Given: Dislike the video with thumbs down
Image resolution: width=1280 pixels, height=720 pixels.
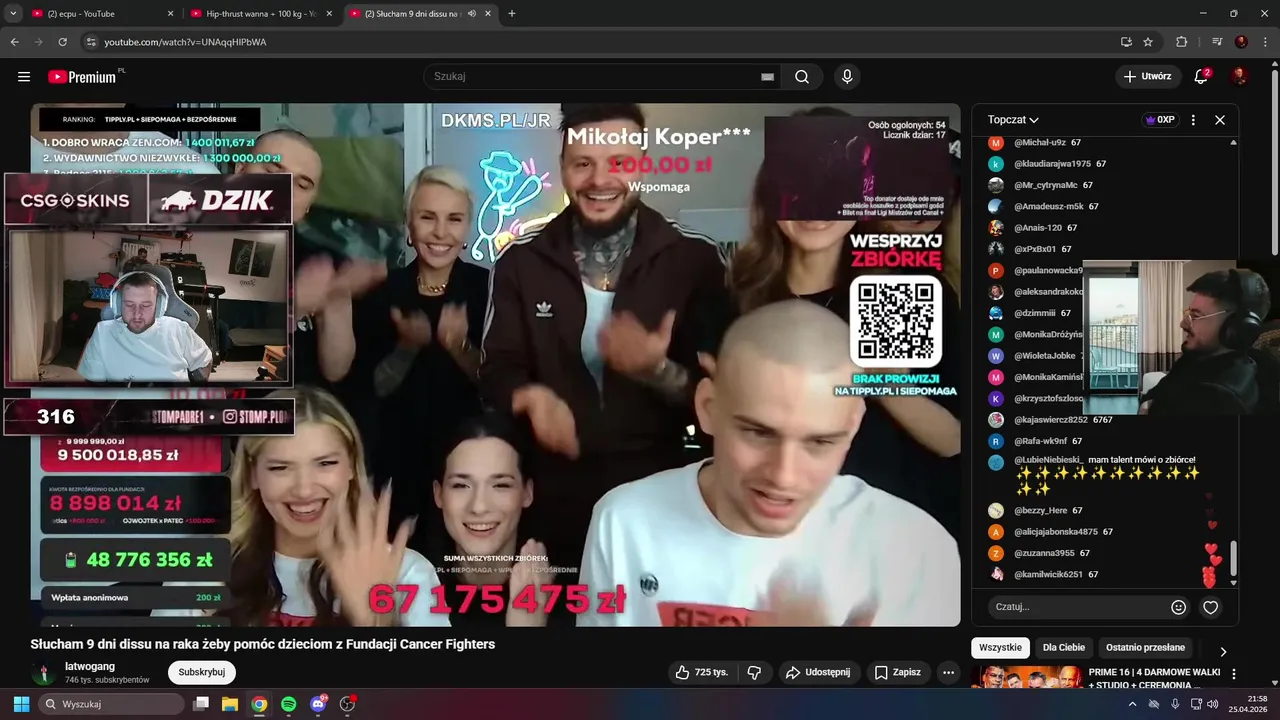Looking at the screenshot, I should tap(754, 672).
